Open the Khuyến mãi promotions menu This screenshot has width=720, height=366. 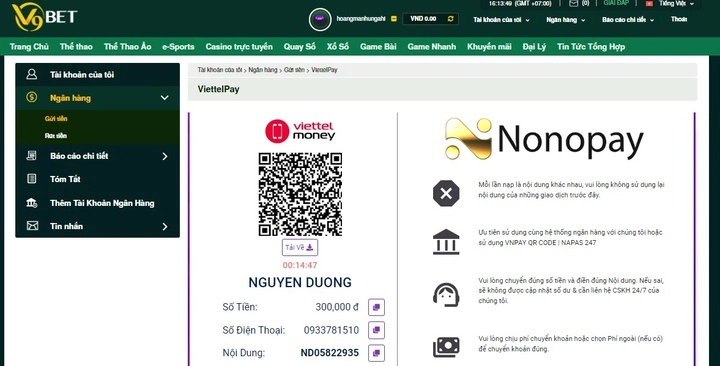click(489, 46)
